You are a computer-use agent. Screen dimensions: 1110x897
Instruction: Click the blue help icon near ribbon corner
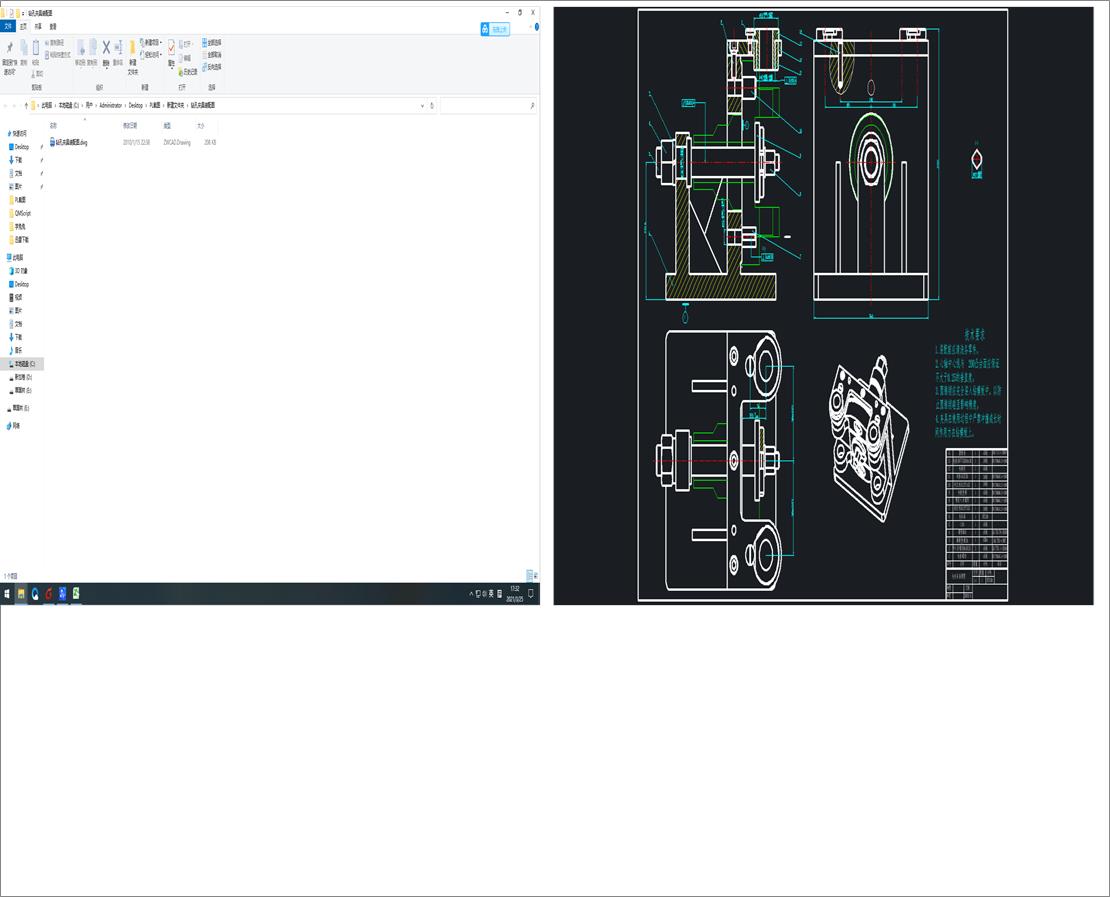537,27
